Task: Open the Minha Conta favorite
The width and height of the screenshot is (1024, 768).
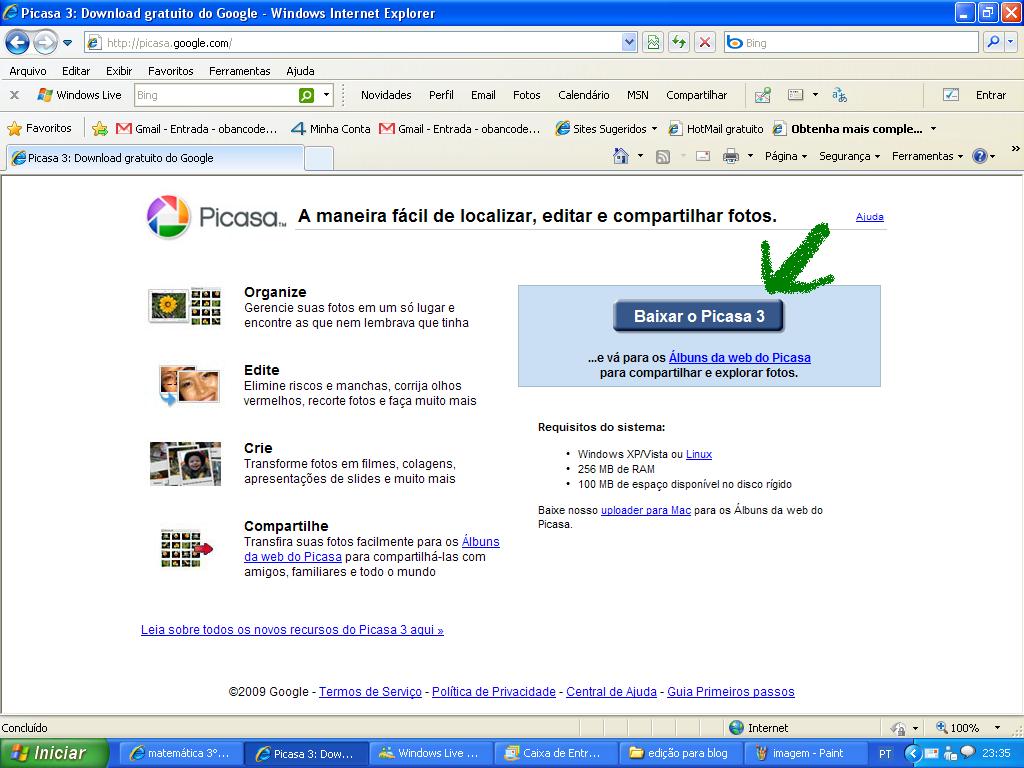Action: (331, 129)
